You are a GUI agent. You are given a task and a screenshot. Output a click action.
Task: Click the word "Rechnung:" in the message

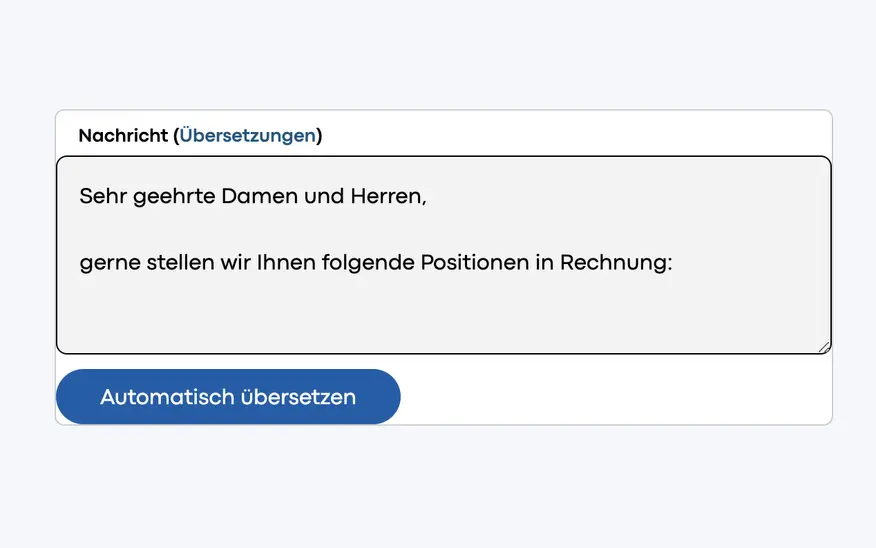tap(616, 264)
